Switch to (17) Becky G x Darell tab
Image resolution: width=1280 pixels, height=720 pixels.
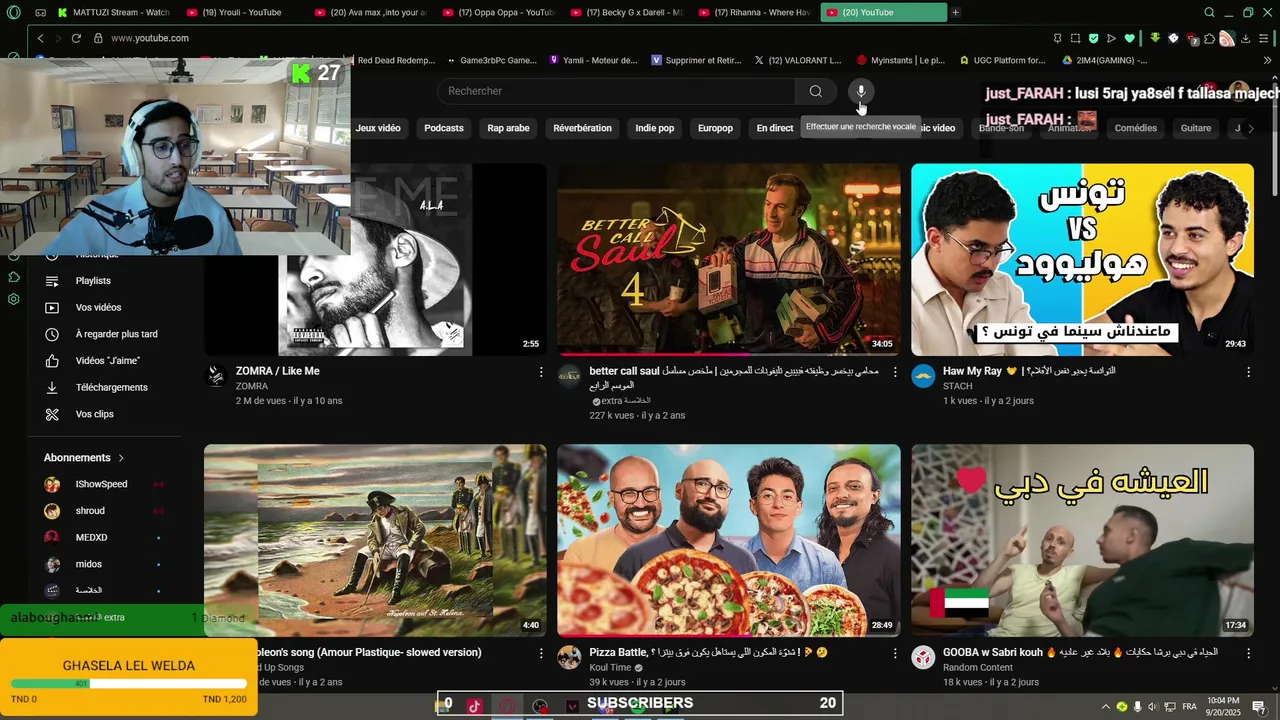(626, 12)
